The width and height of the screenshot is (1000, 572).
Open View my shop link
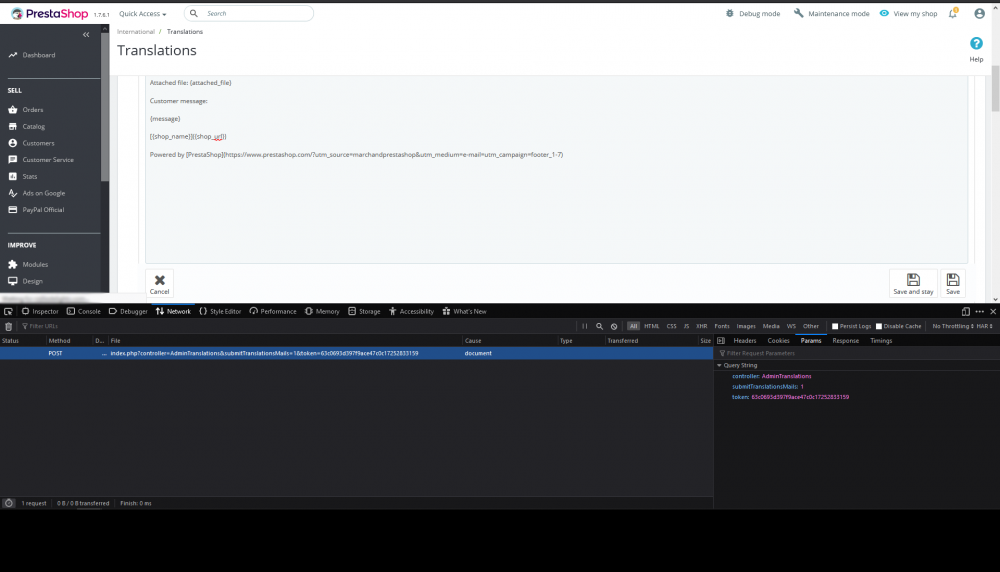(x=908, y=13)
